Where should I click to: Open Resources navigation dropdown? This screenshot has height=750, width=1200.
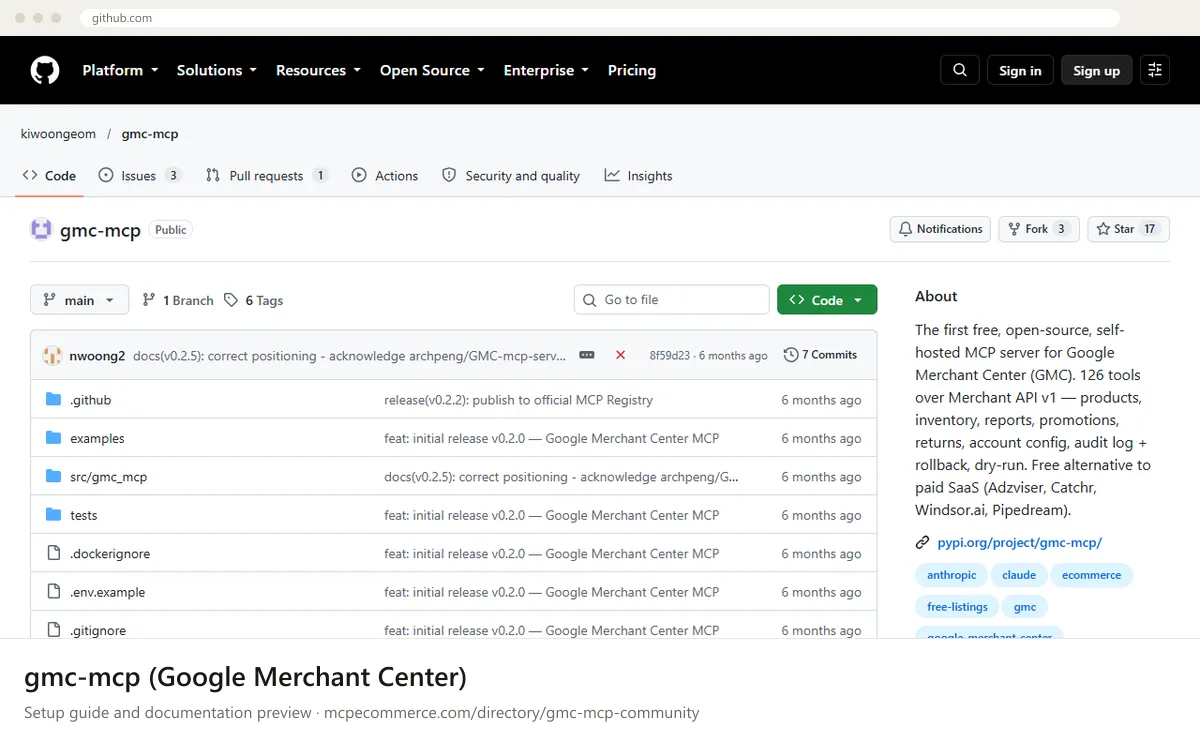click(x=318, y=70)
